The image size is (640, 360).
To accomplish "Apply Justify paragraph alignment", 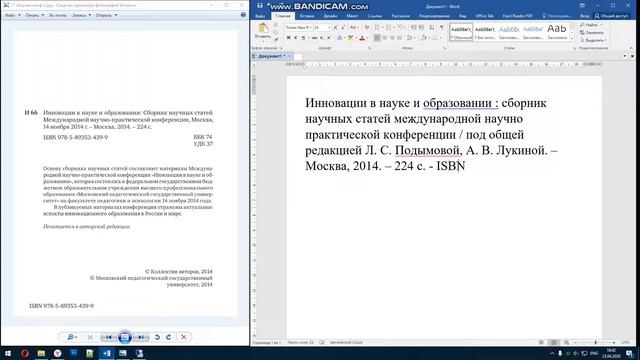I will pyautogui.click(x=399, y=38).
